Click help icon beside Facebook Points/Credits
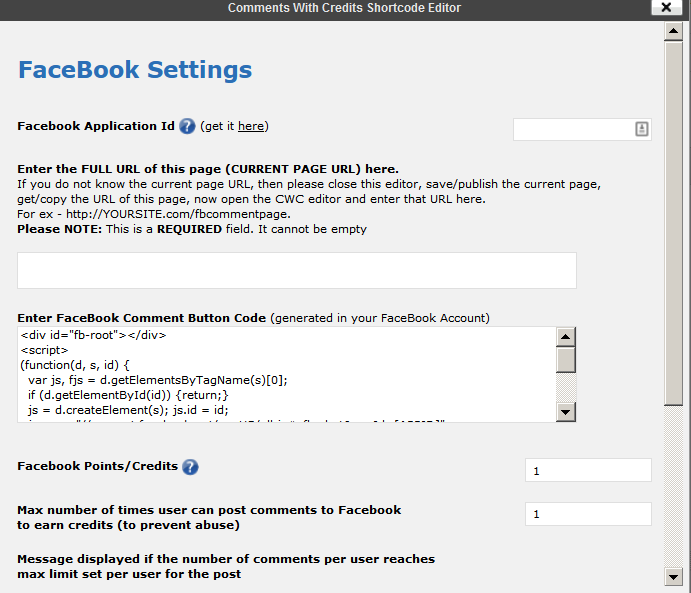Image resolution: width=691 pixels, height=593 pixels. coord(190,467)
